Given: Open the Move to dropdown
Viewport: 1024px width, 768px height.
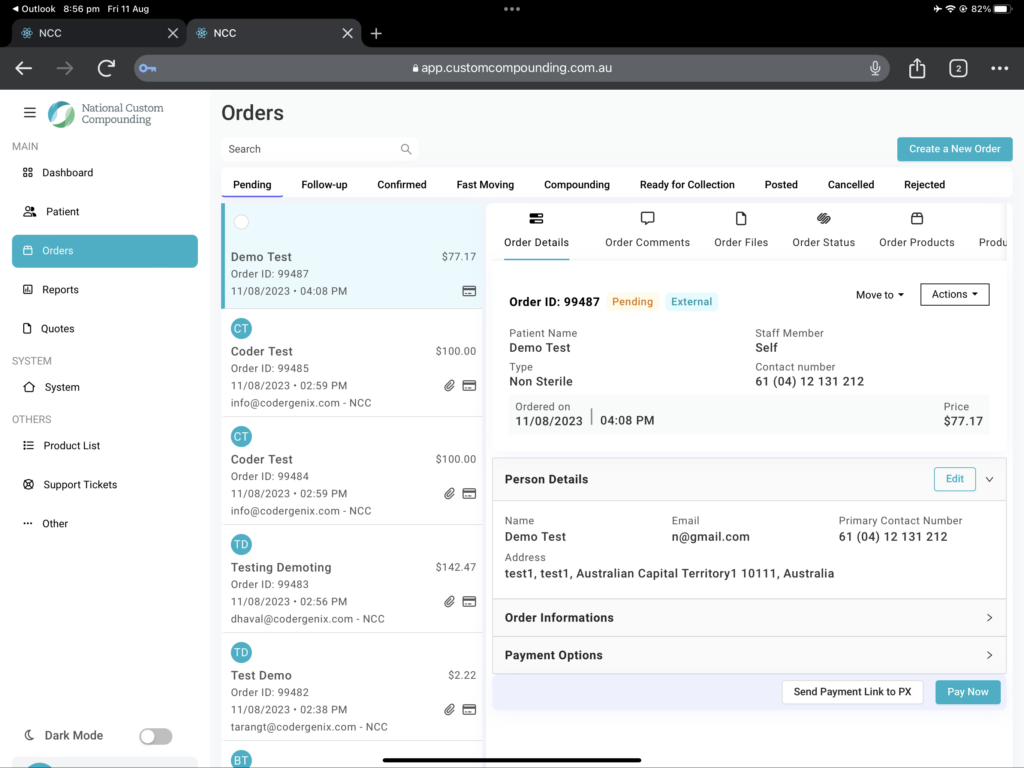Looking at the screenshot, I should pos(879,295).
